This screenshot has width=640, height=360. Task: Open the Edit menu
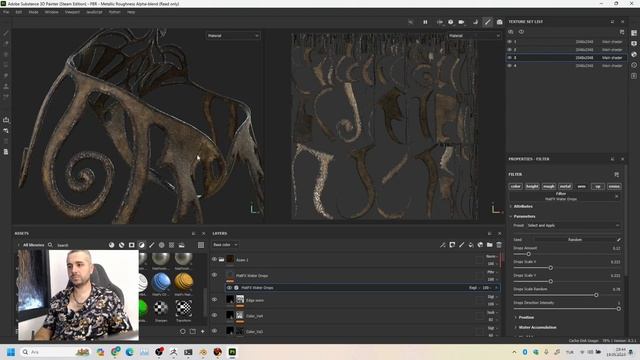[x=19, y=12]
